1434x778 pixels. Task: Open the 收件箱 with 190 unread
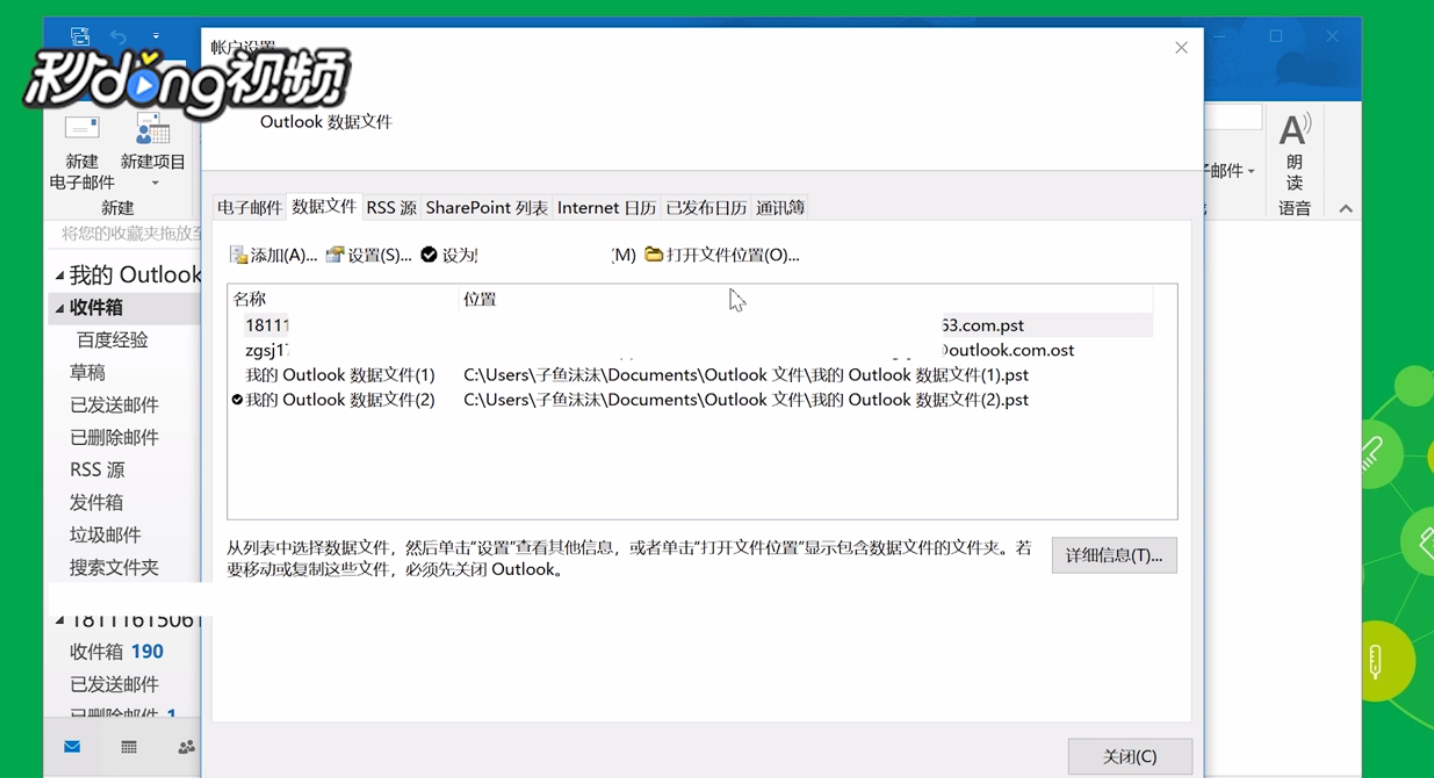click(x=116, y=652)
